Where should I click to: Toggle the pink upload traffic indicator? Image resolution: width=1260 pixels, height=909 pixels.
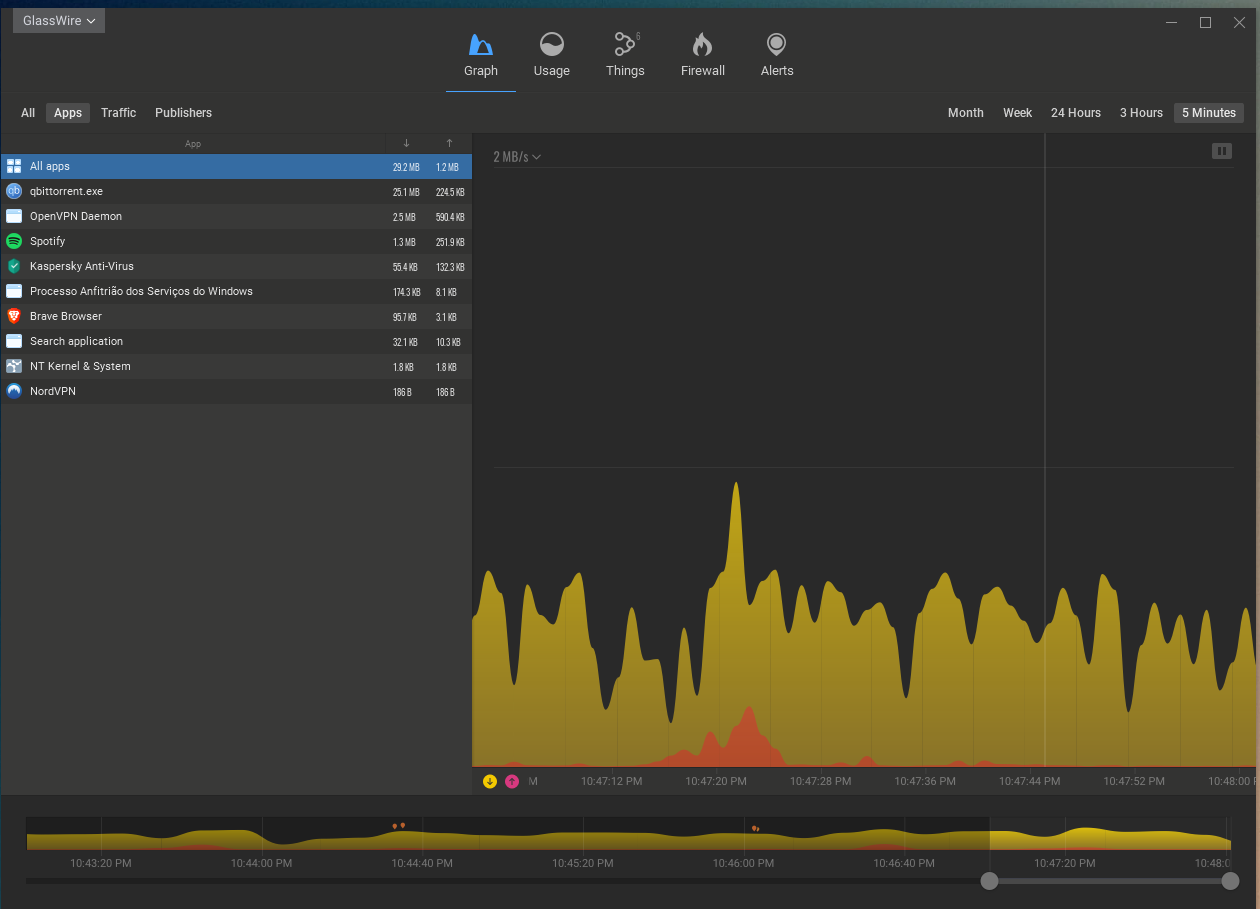pyautogui.click(x=512, y=781)
